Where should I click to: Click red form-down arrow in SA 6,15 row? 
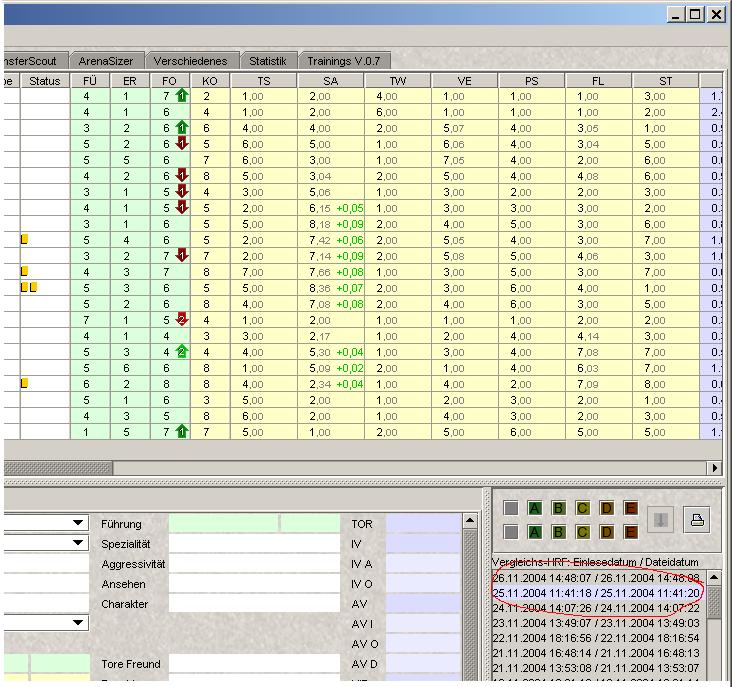pyautogui.click(x=182, y=208)
